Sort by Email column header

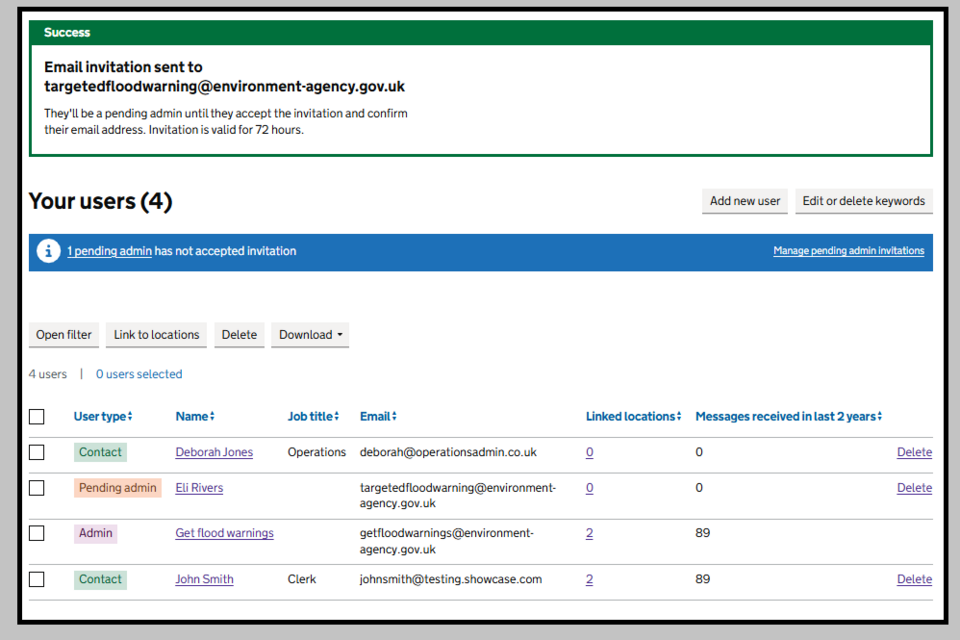pos(379,416)
